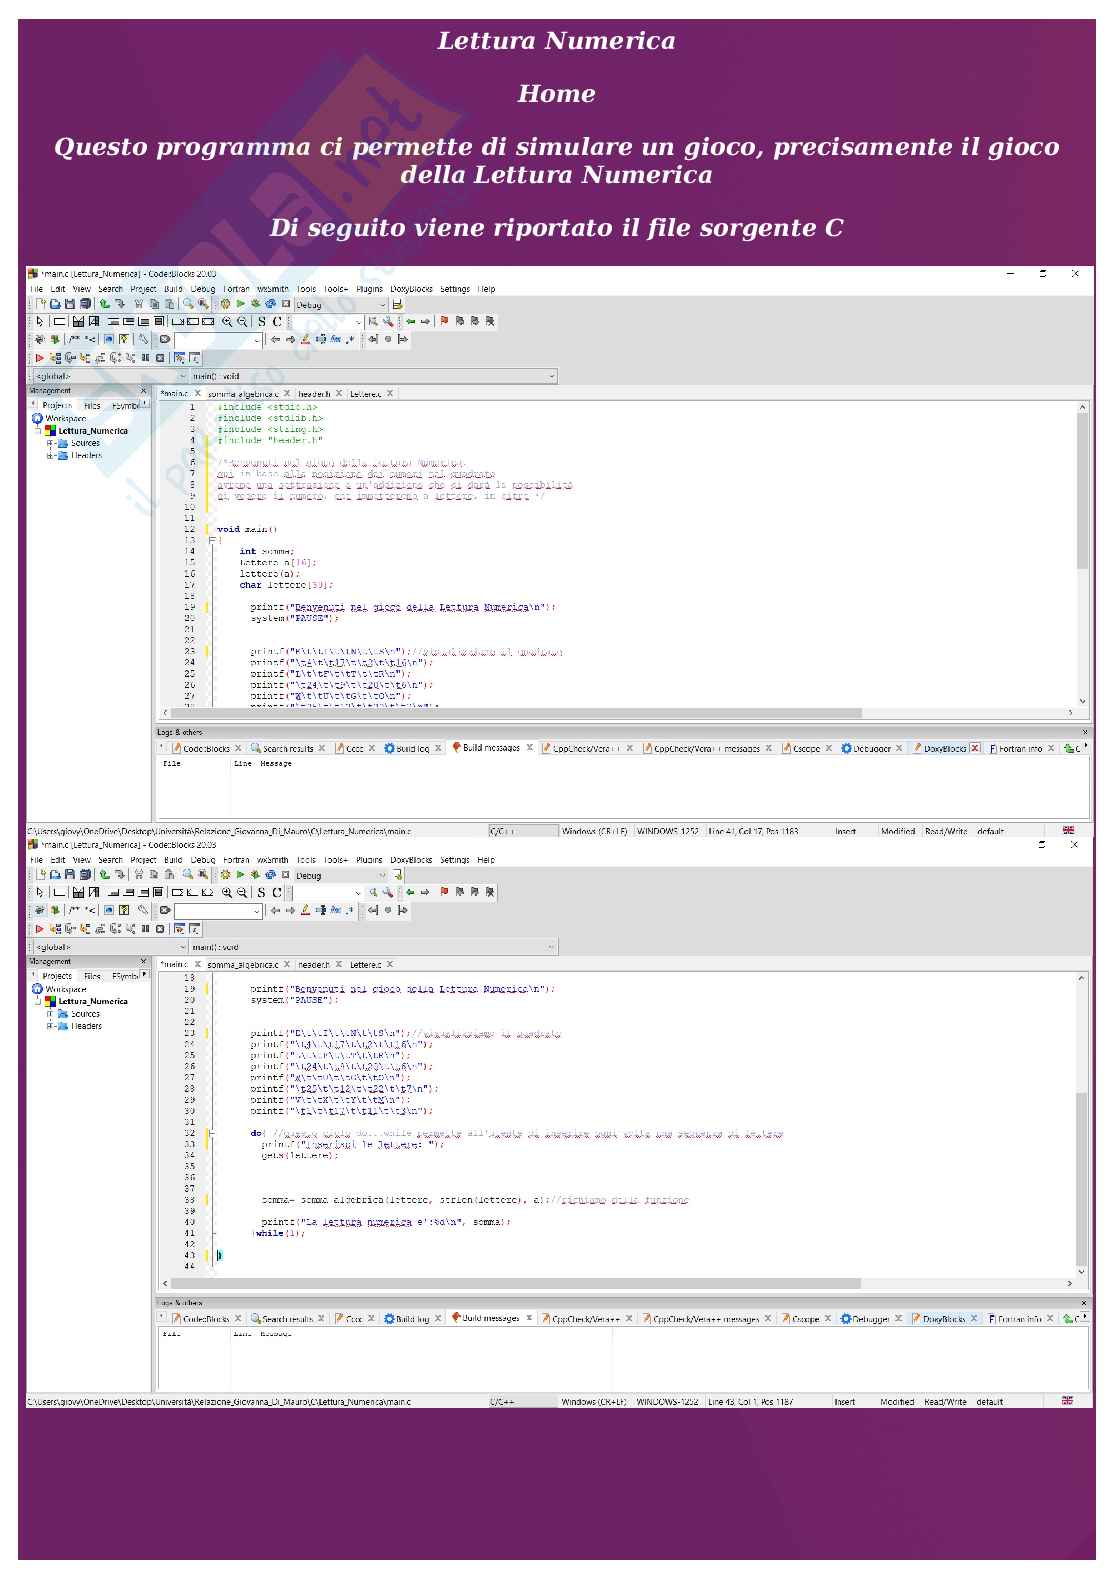The height and width of the screenshot is (1579, 1116).
Task: Click the Build gear icon in the upper Code::Blocks window
Action: (225, 304)
